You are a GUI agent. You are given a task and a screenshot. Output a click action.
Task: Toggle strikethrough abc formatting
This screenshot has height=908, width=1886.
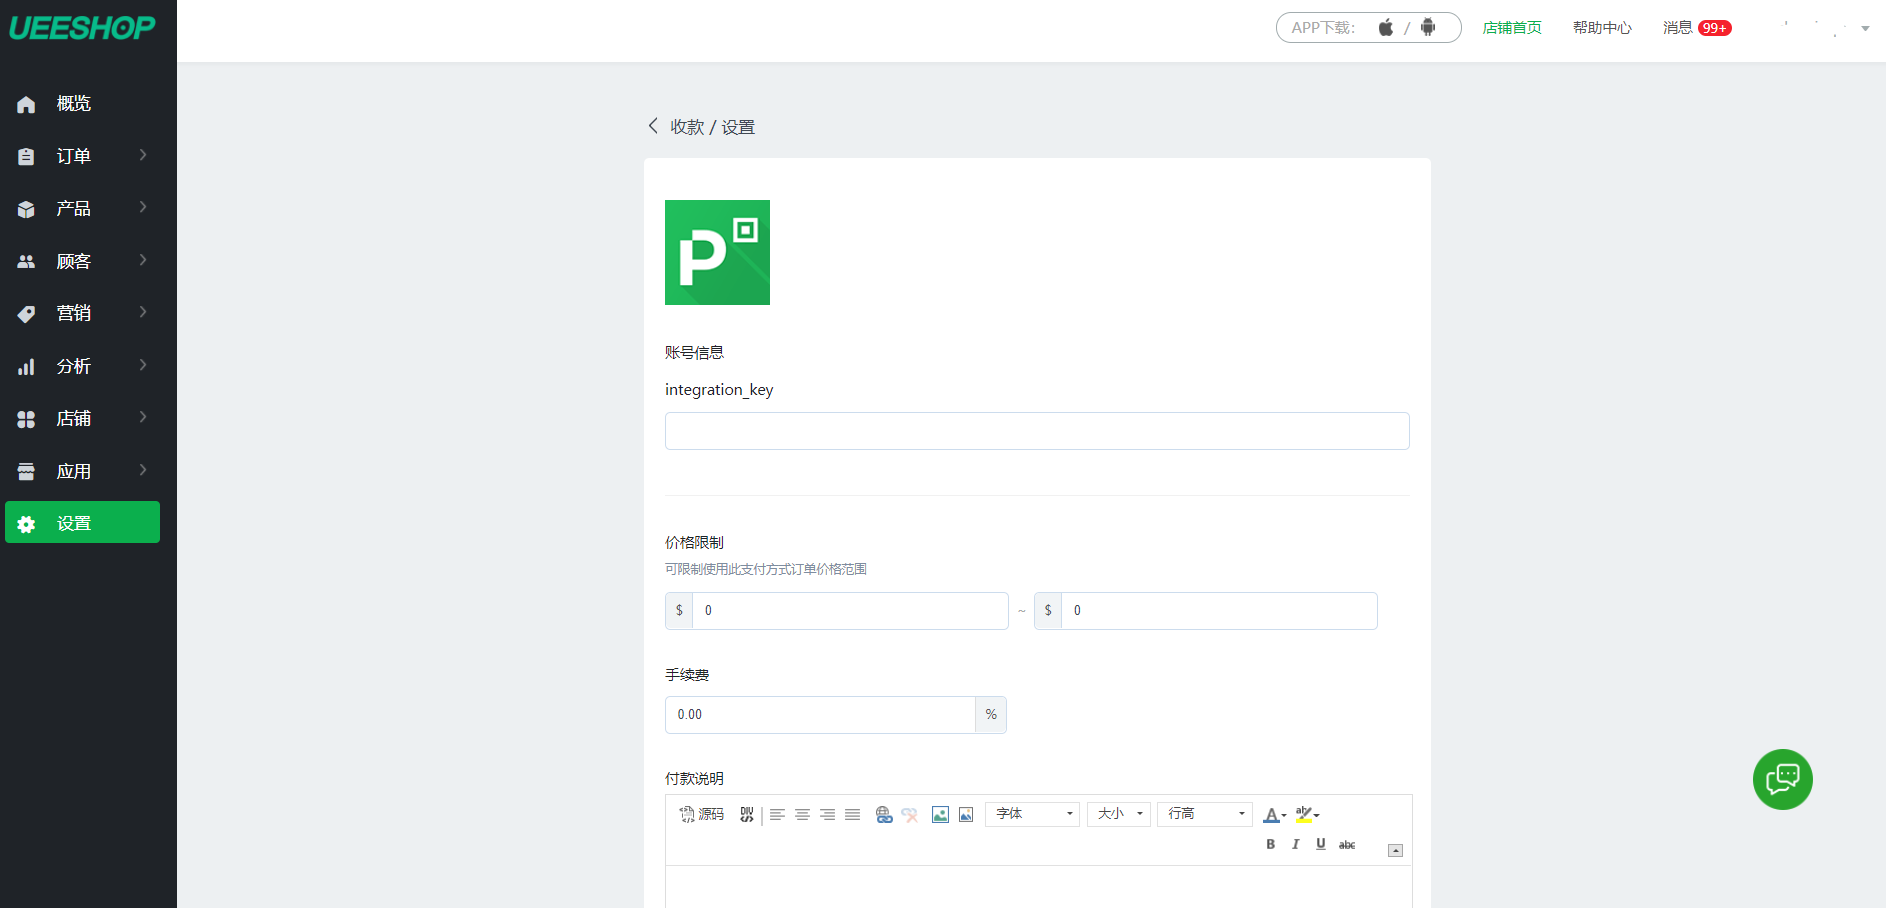point(1347,845)
